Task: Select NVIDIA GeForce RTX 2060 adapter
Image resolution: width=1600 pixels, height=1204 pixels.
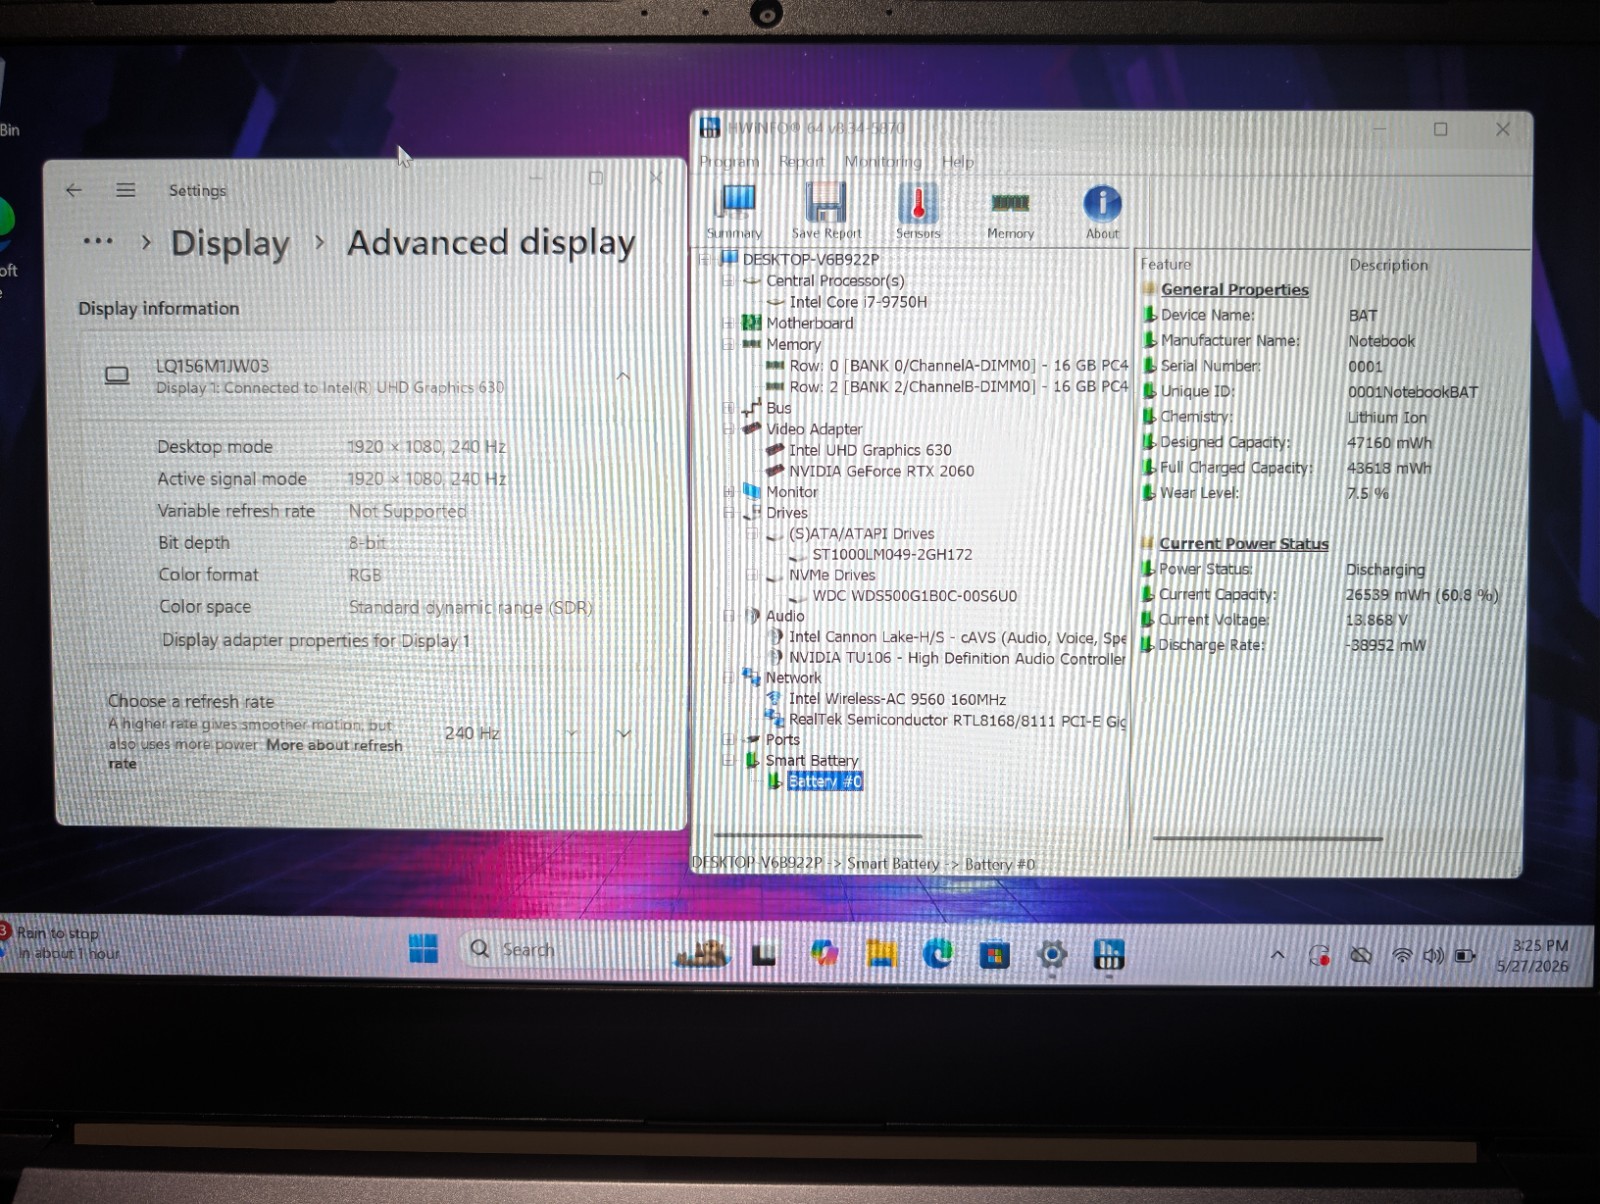Action: coord(881,471)
